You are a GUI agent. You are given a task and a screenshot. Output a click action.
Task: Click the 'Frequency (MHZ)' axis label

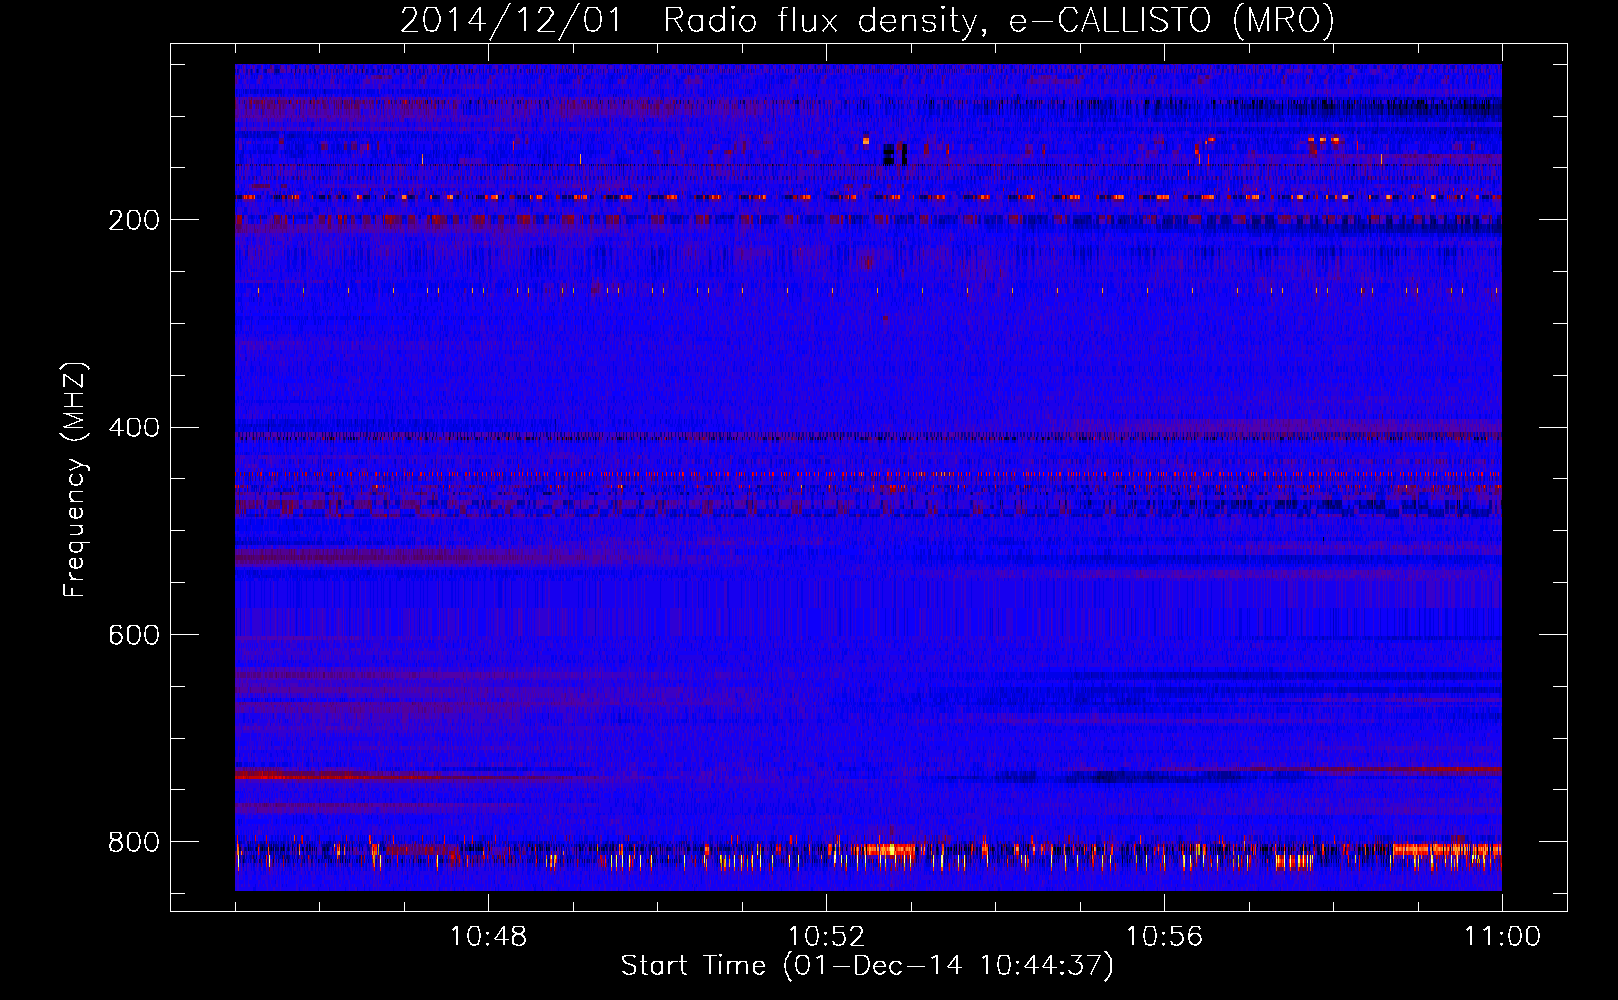pyautogui.click(x=75, y=479)
